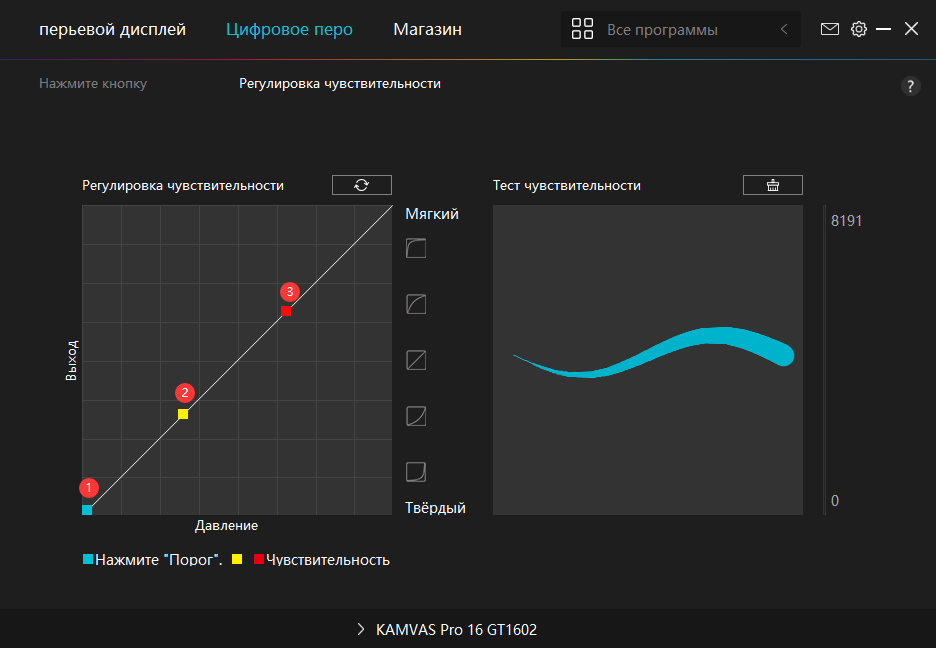Expand the KAMVAS Pro 16 GT1602 device selector
936x648 pixels.
(448, 630)
